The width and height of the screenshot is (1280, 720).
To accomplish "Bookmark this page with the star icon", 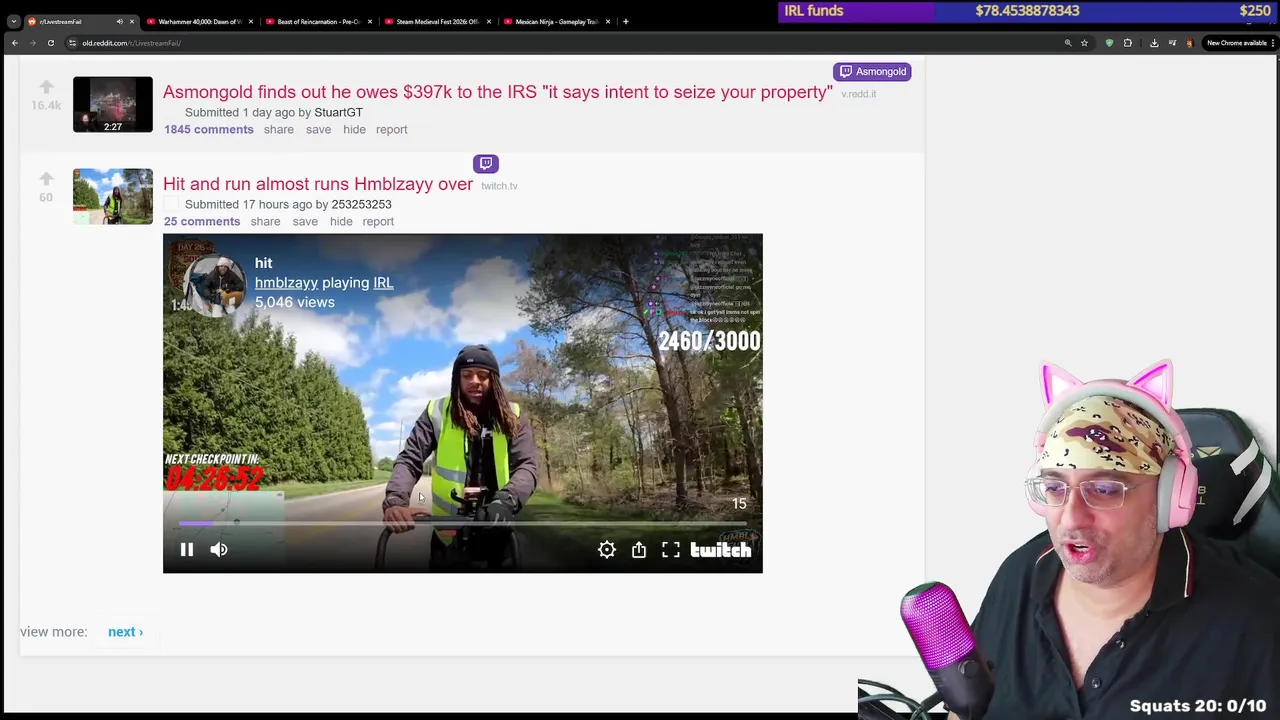I will pos(1084,43).
